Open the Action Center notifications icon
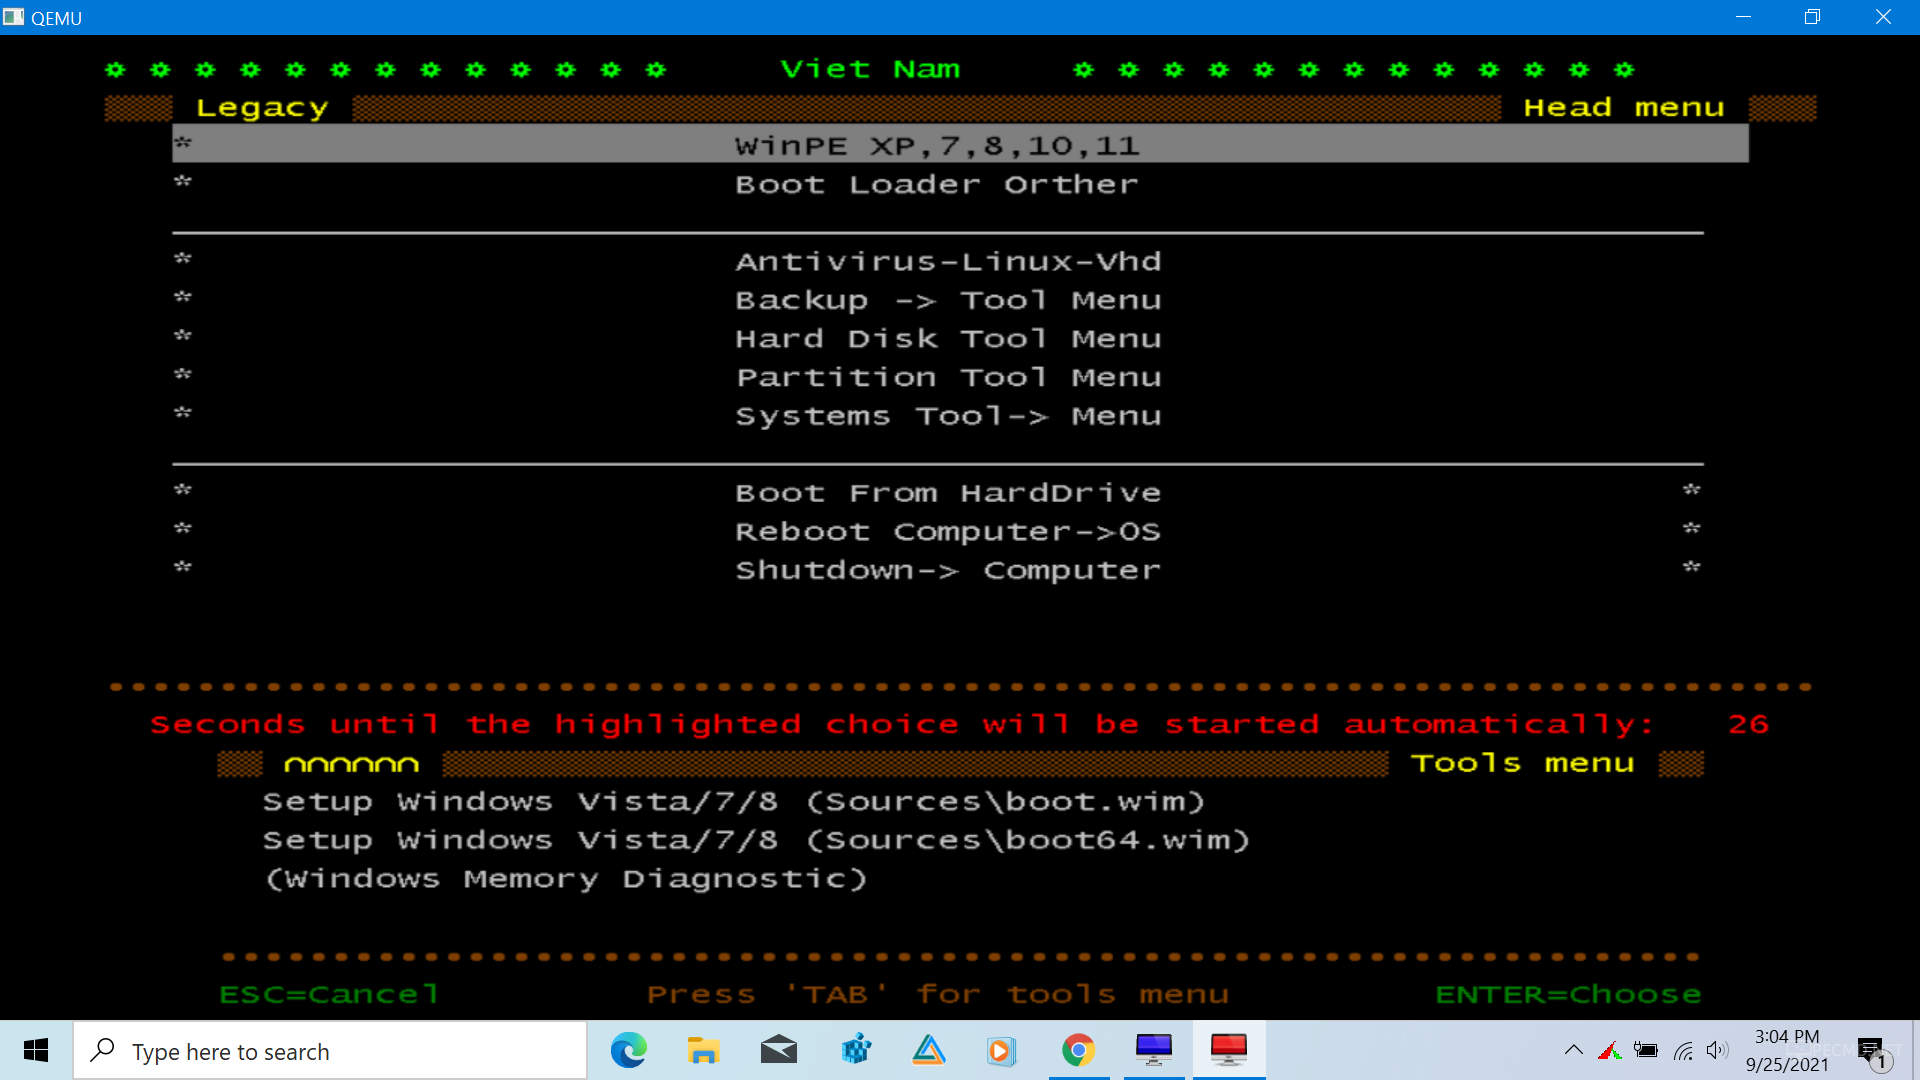 1873,1051
